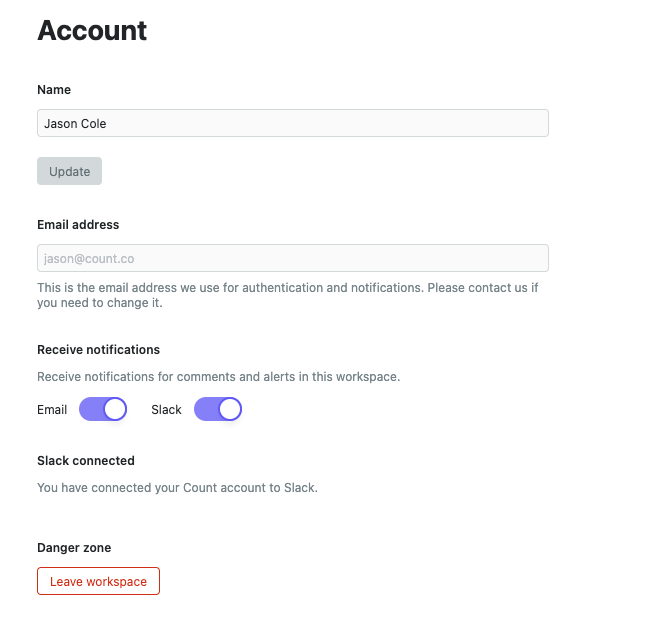The width and height of the screenshot is (654, 632).
Task: Click the notifications description text
Action: [x=218, y=377]
